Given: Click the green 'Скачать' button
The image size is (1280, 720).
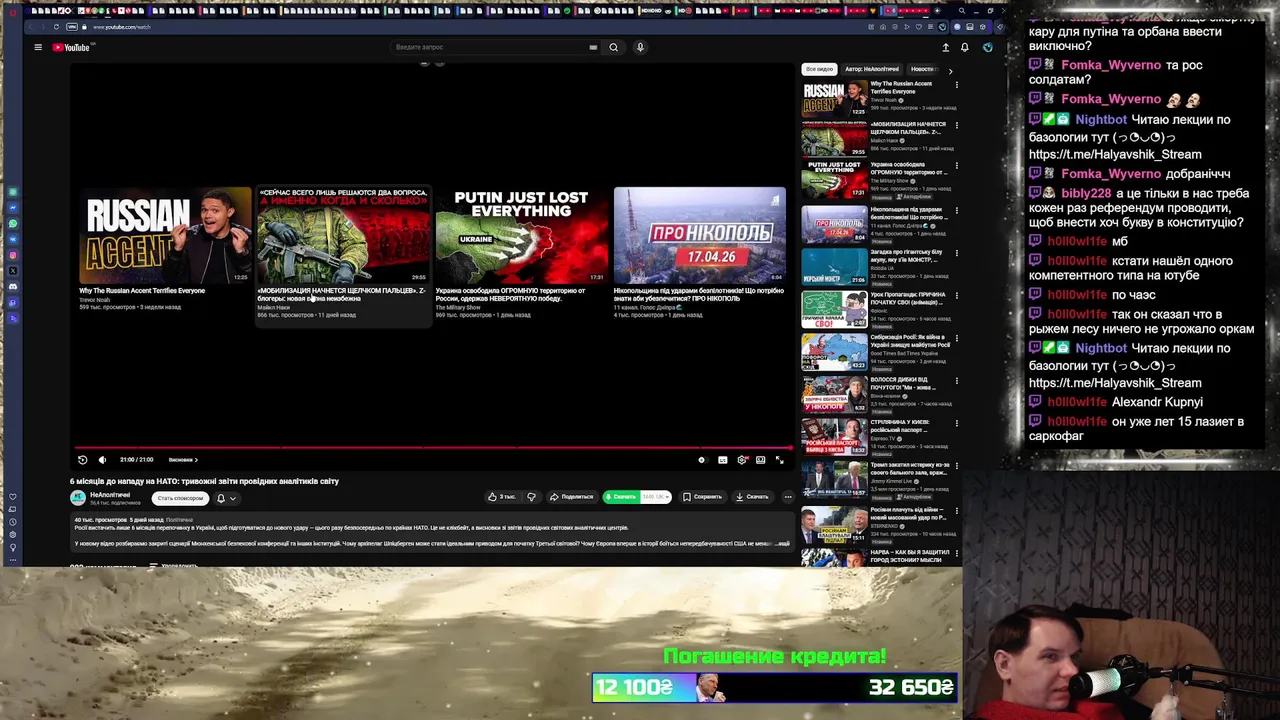Looking at the screenshot, I should (x=621, y=497).
